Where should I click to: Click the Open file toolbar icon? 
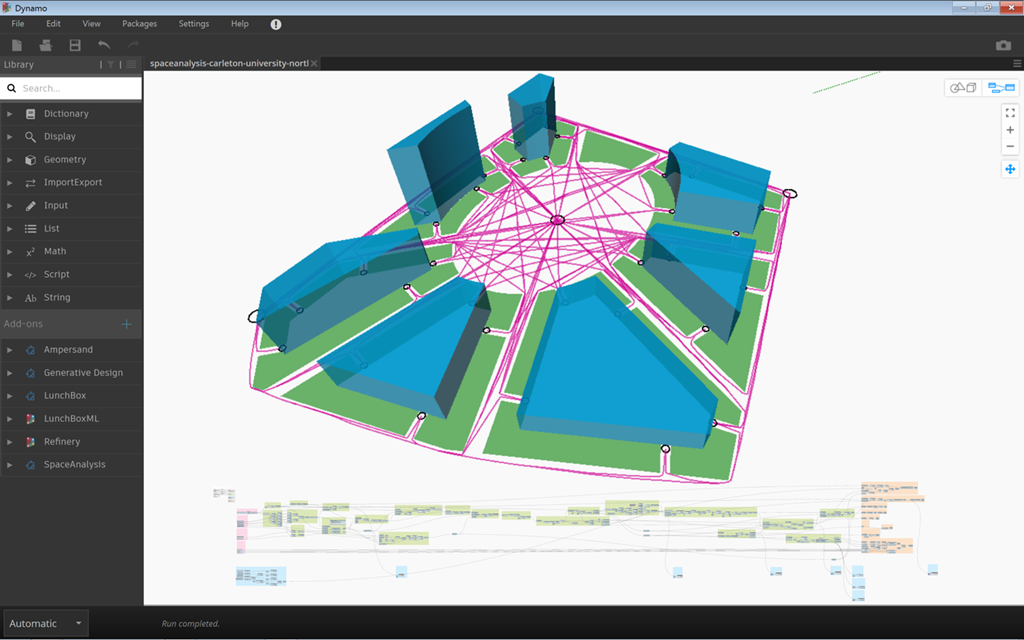coord(45,45)
